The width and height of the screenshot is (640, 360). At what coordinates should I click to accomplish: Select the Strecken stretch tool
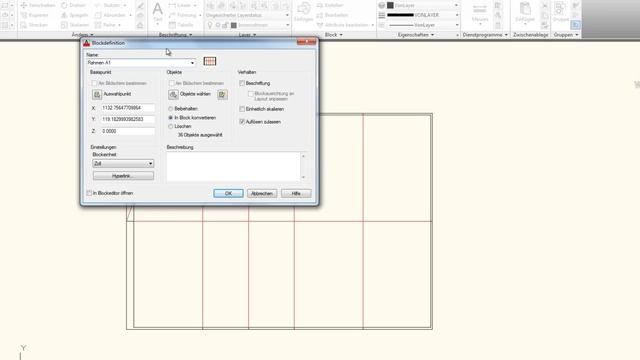pos(35,25)
